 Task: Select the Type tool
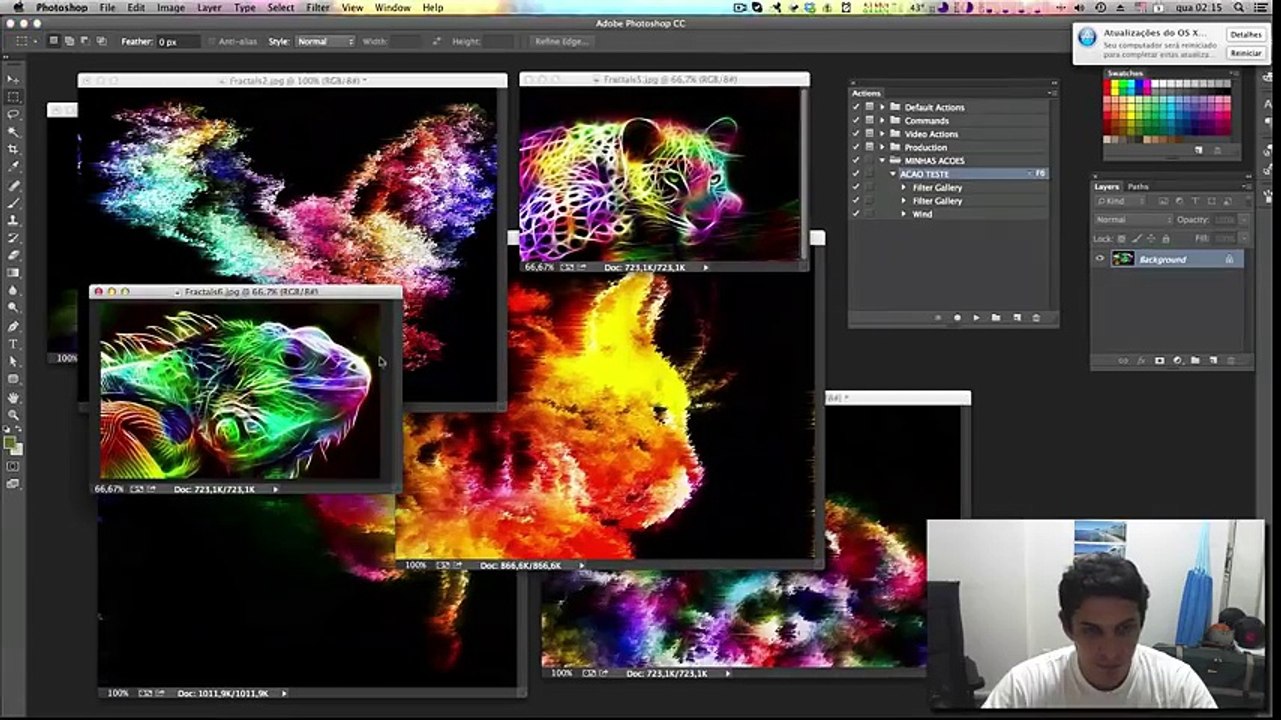point(14,344)
